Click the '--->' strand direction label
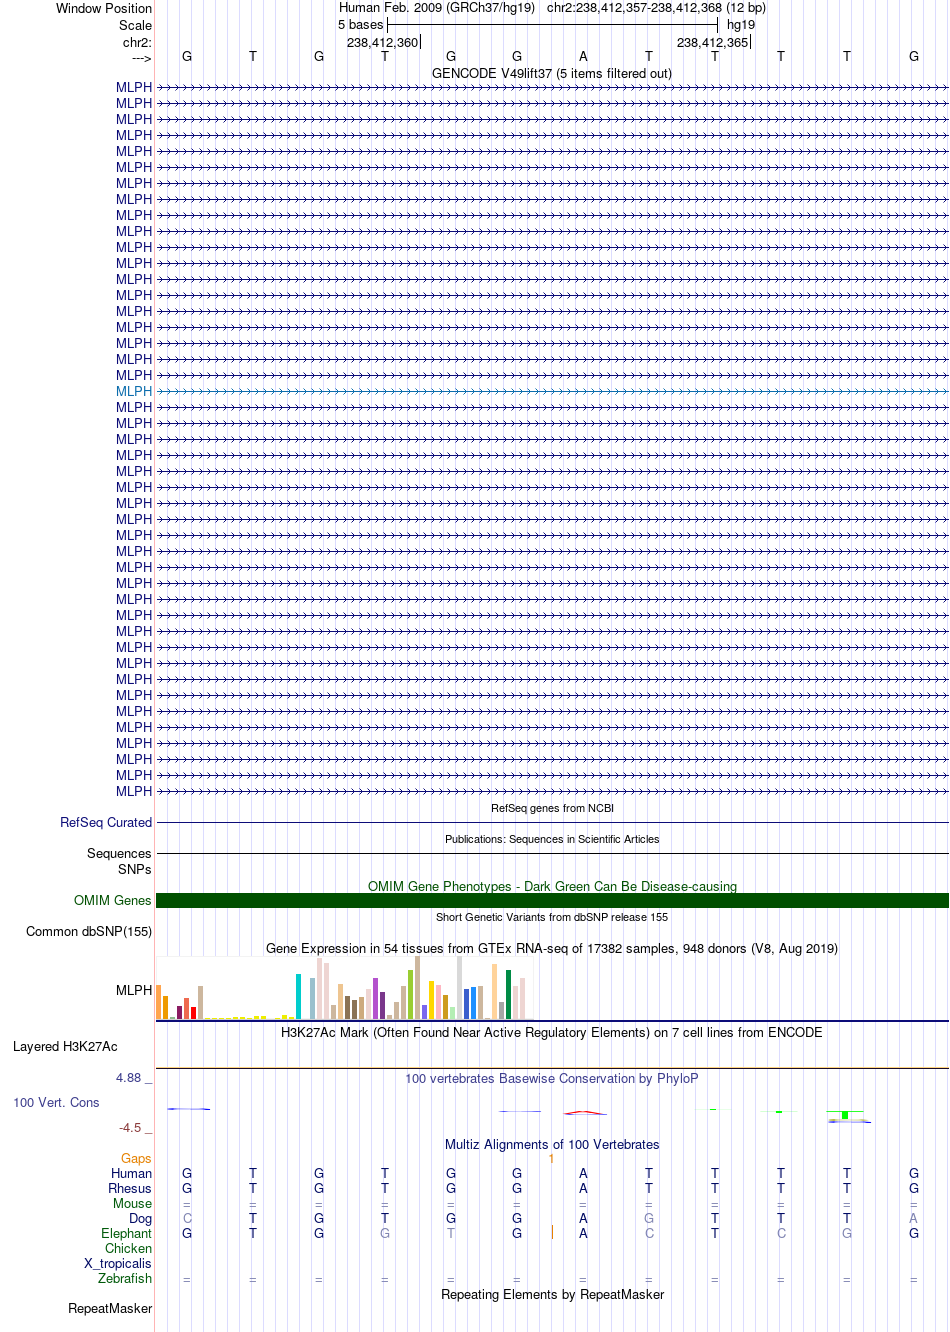950x1332 pixels. click(x=141, y=58)
